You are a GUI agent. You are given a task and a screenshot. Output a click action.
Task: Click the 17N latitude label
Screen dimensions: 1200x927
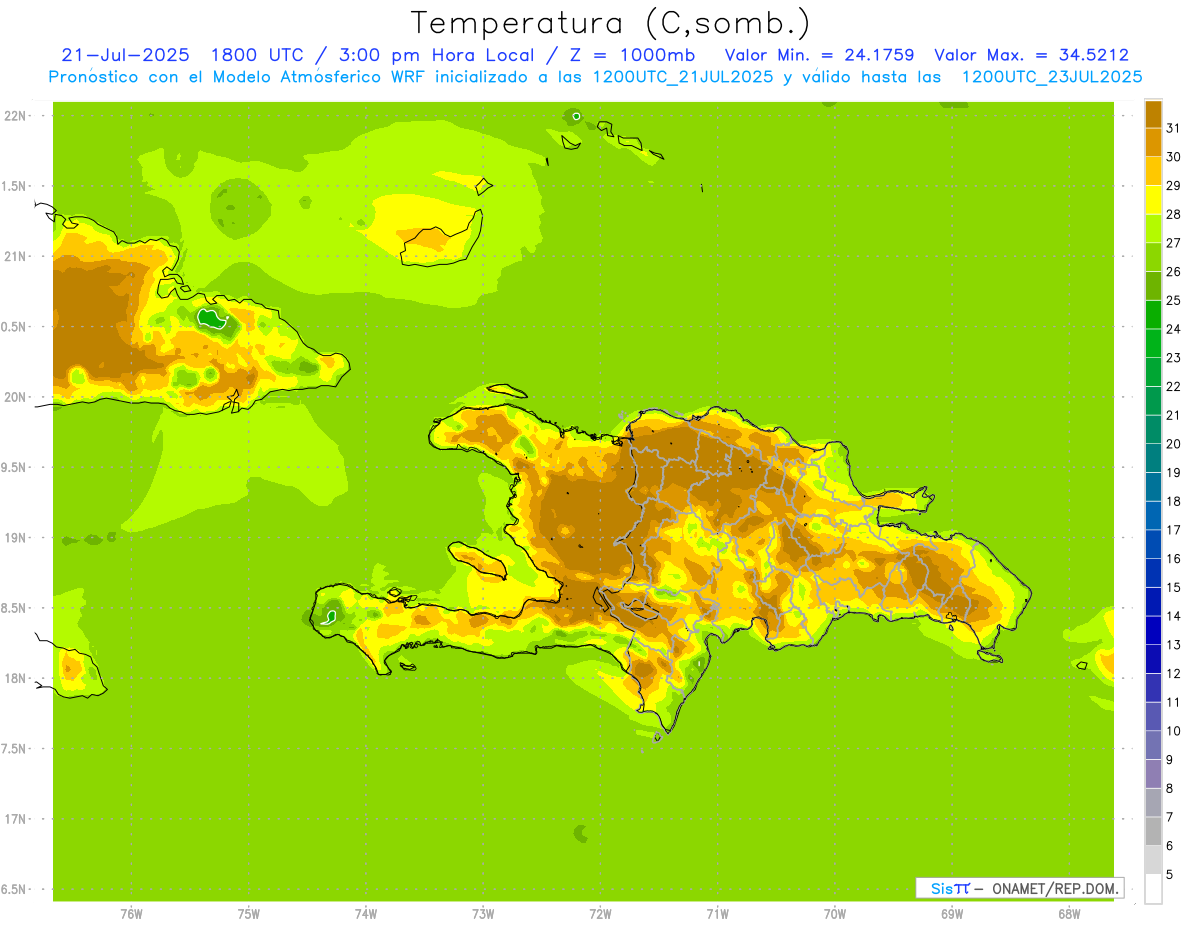click(x=15, y=819)
